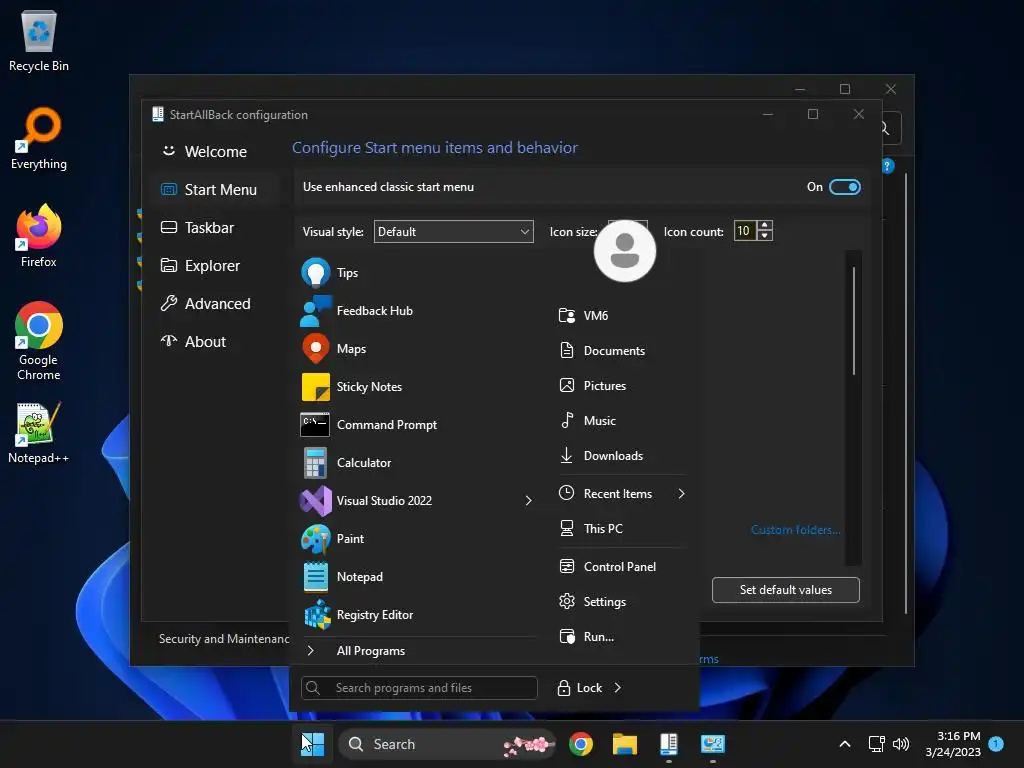Screen dimensions: 1024x768
Task: Open About section
Action: point(216,342)
